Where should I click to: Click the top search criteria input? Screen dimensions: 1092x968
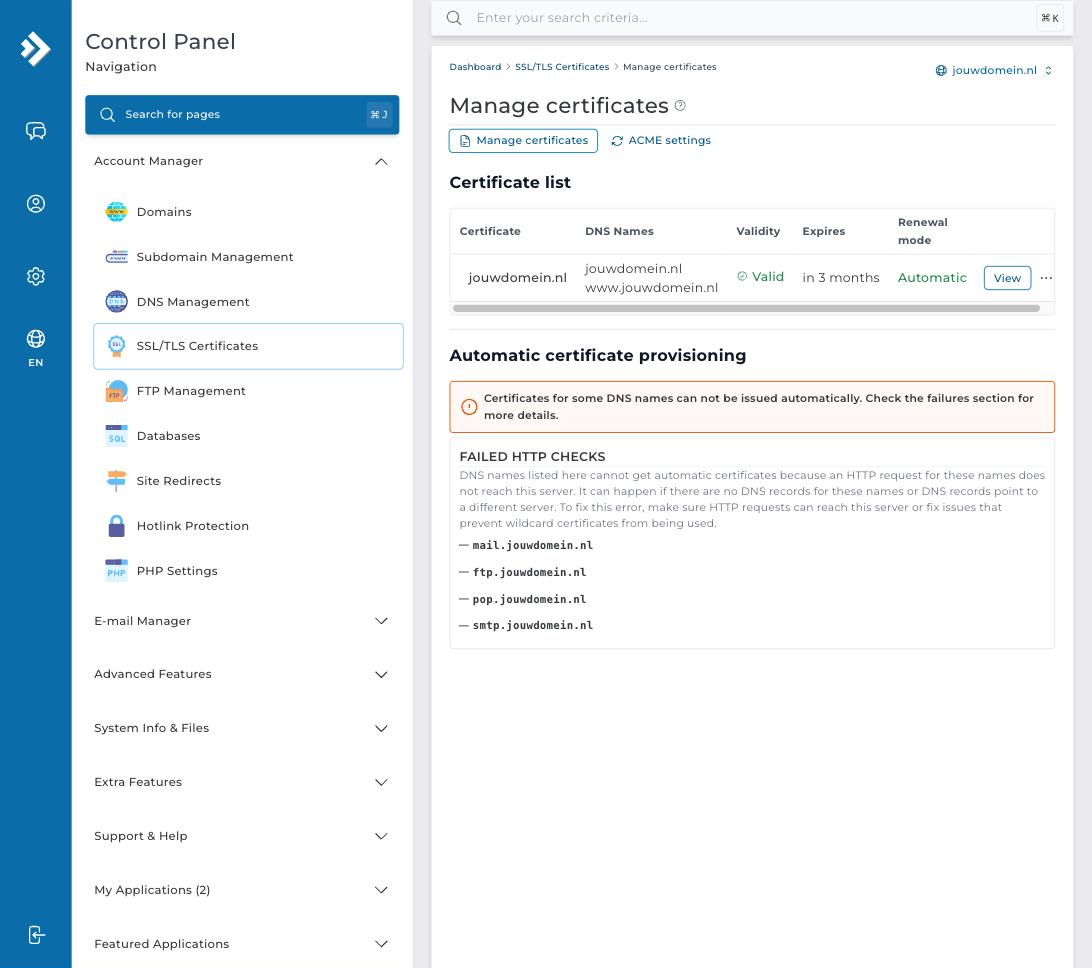coord(752,18)
